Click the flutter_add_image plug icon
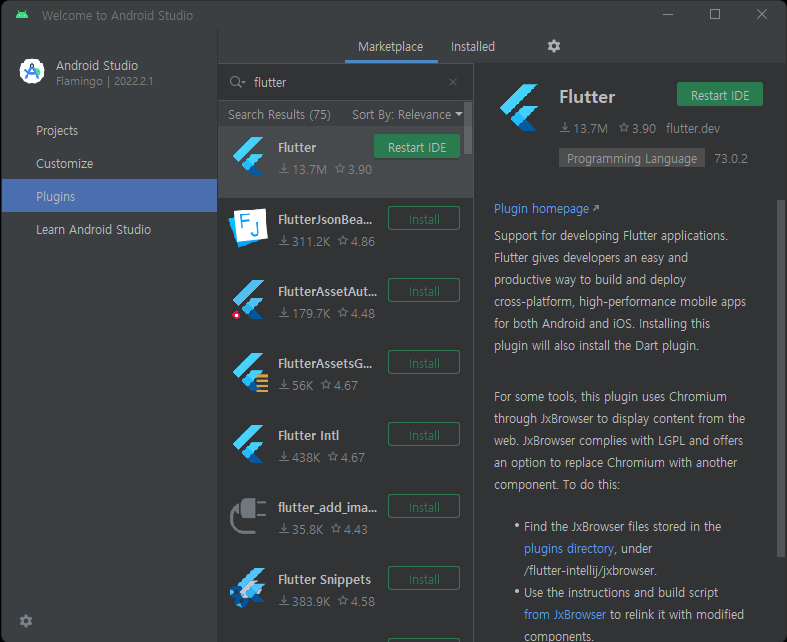 tap(248, 516)
